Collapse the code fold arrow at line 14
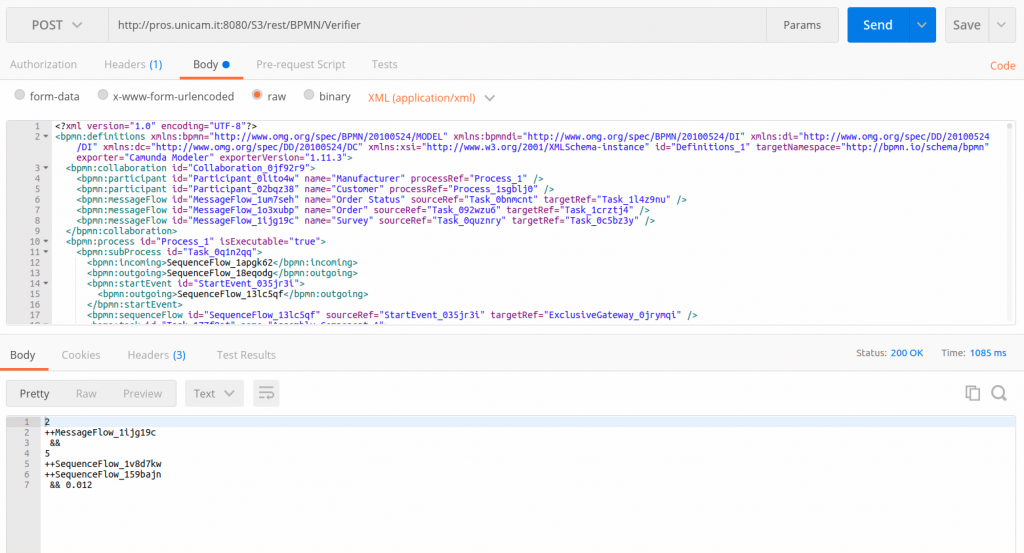The width and height of the screenshot is (1024, 553). pos(46,283)
